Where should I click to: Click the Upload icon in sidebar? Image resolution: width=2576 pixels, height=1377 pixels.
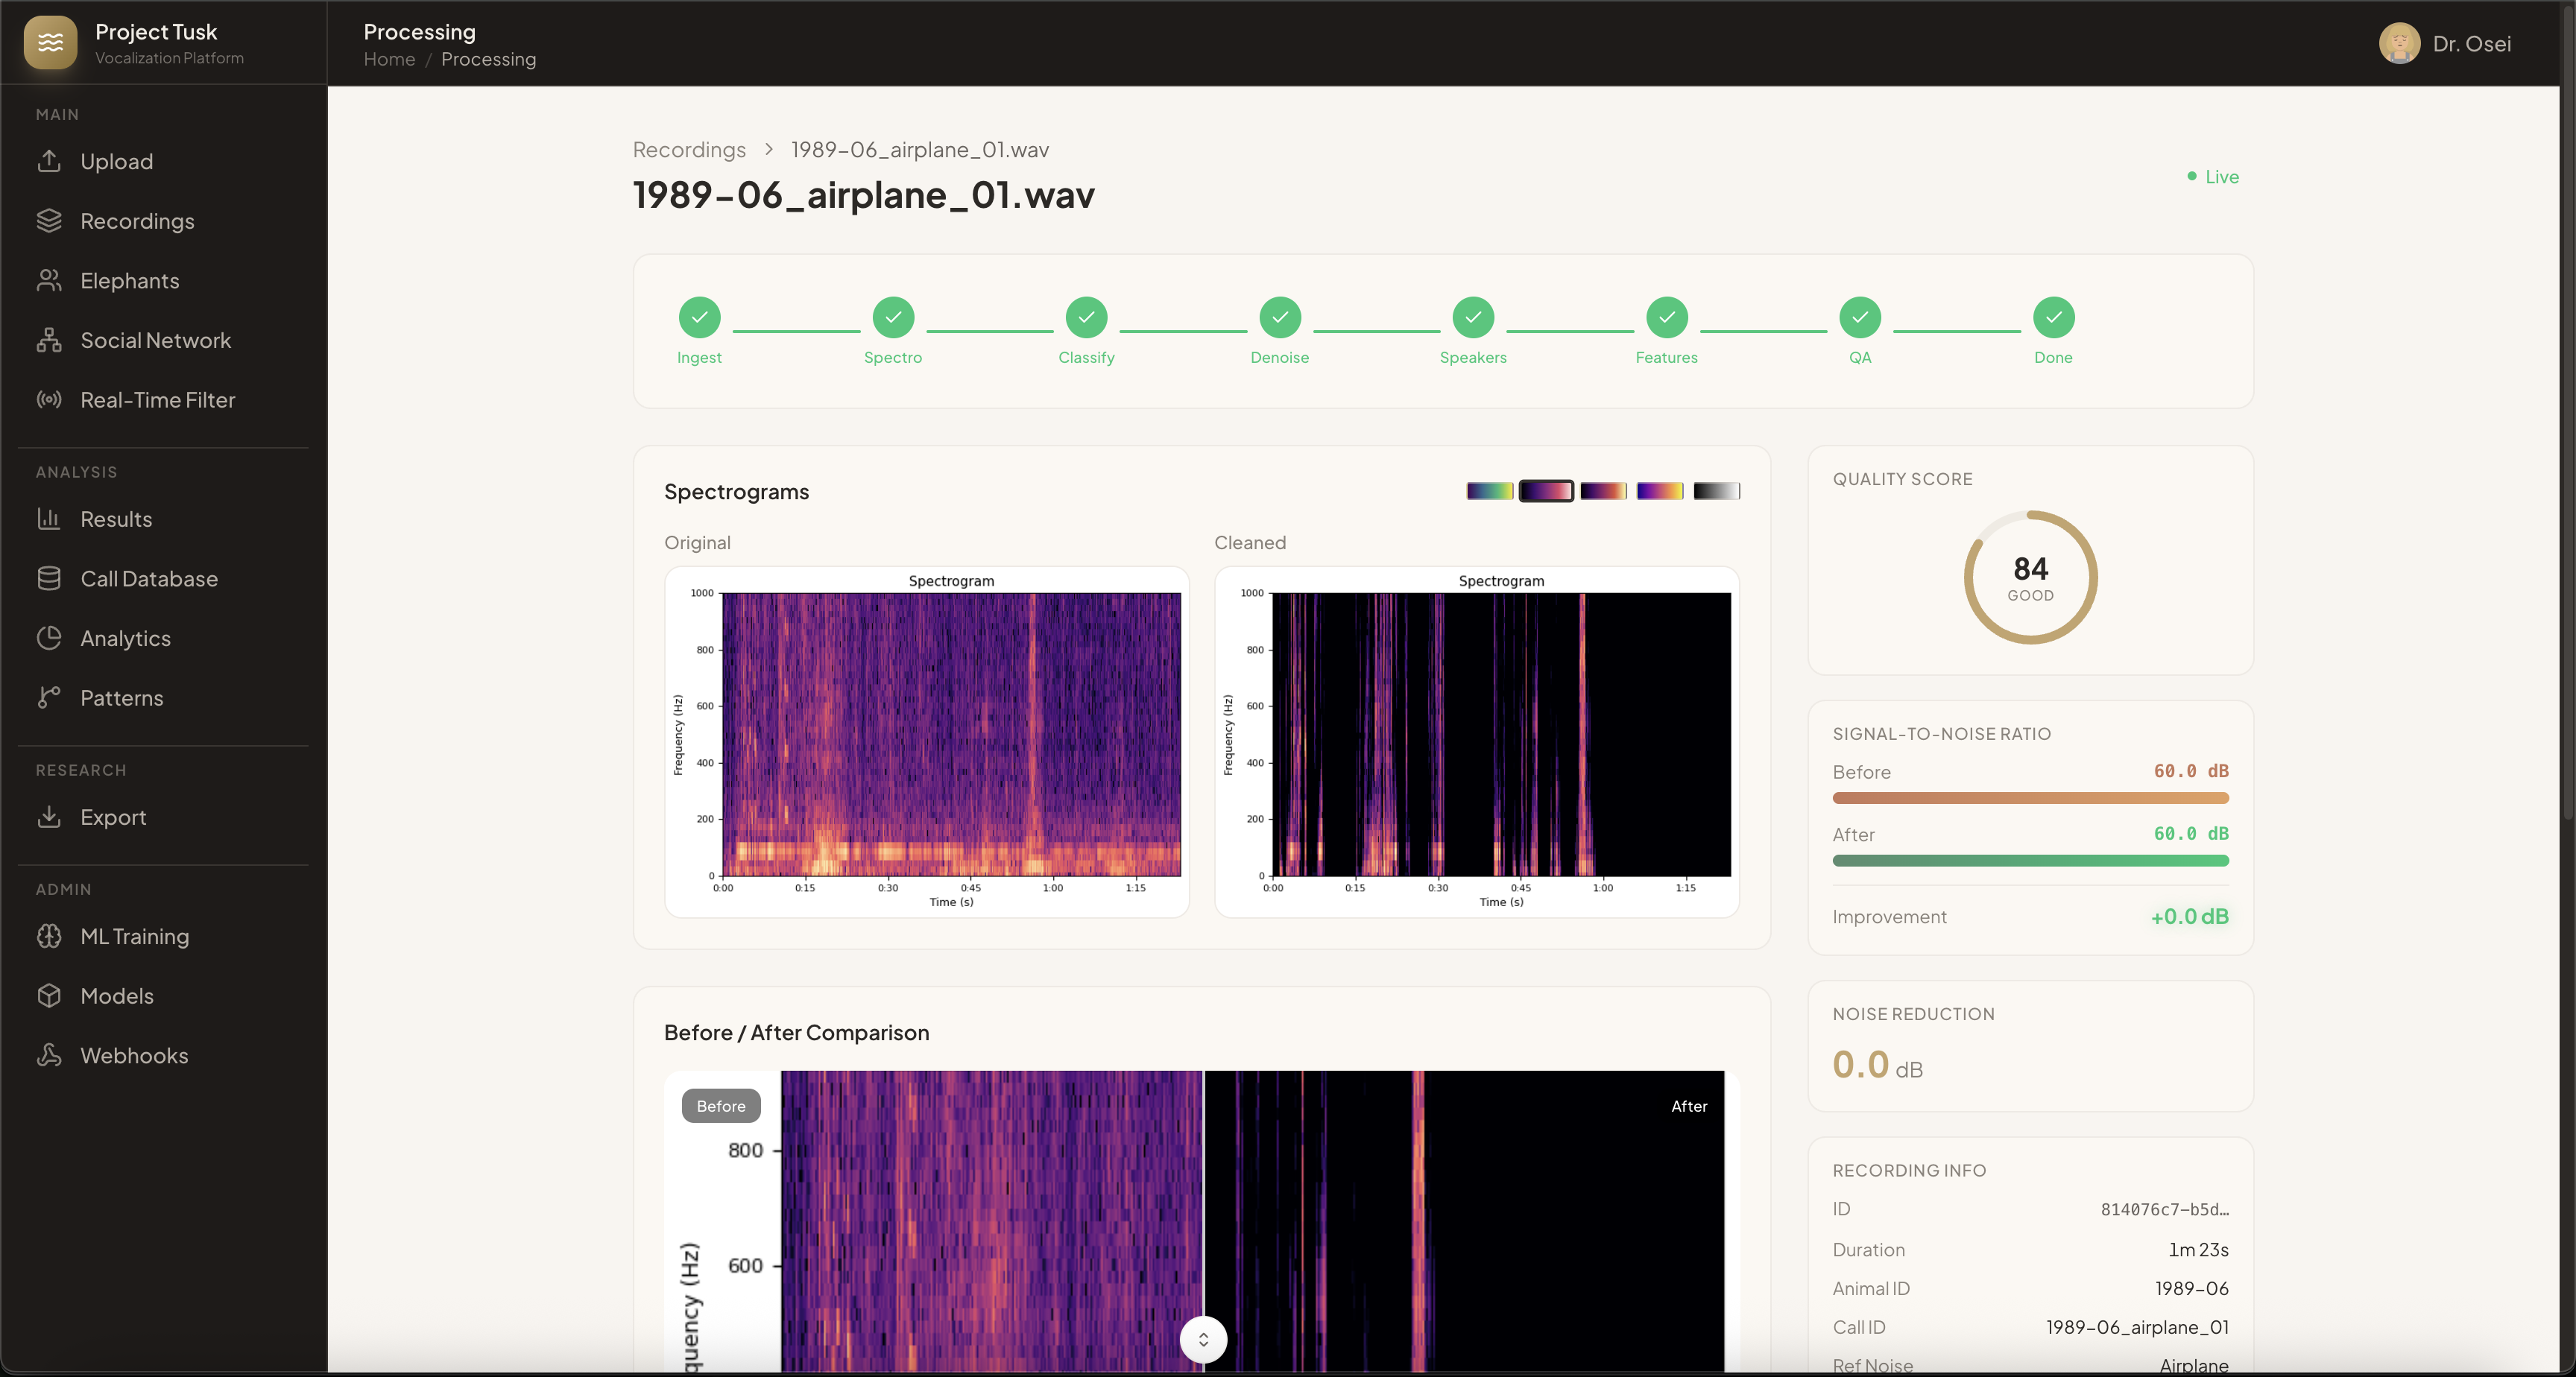49,161
